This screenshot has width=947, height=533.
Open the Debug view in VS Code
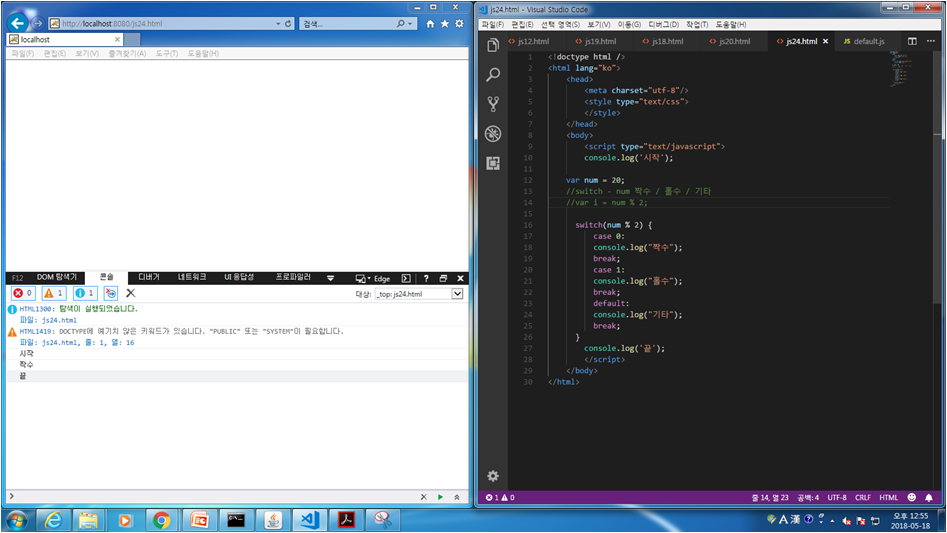click(x=493, y=133)
